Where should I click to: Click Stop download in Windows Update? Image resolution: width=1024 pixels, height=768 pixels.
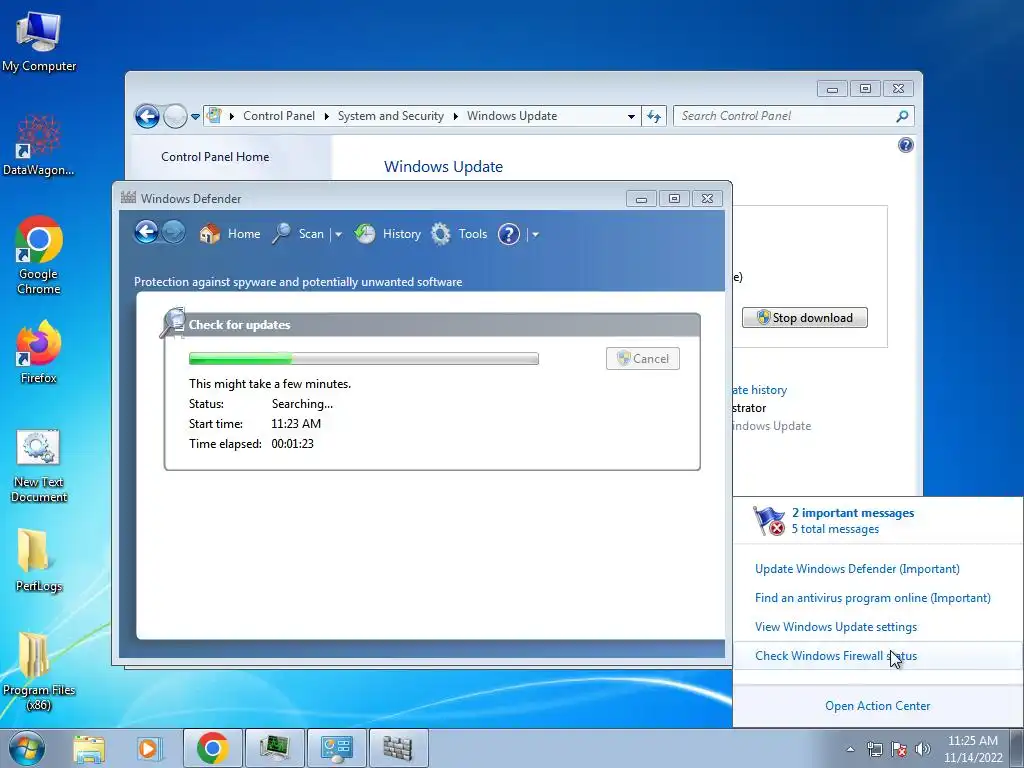tap(805, 317)
